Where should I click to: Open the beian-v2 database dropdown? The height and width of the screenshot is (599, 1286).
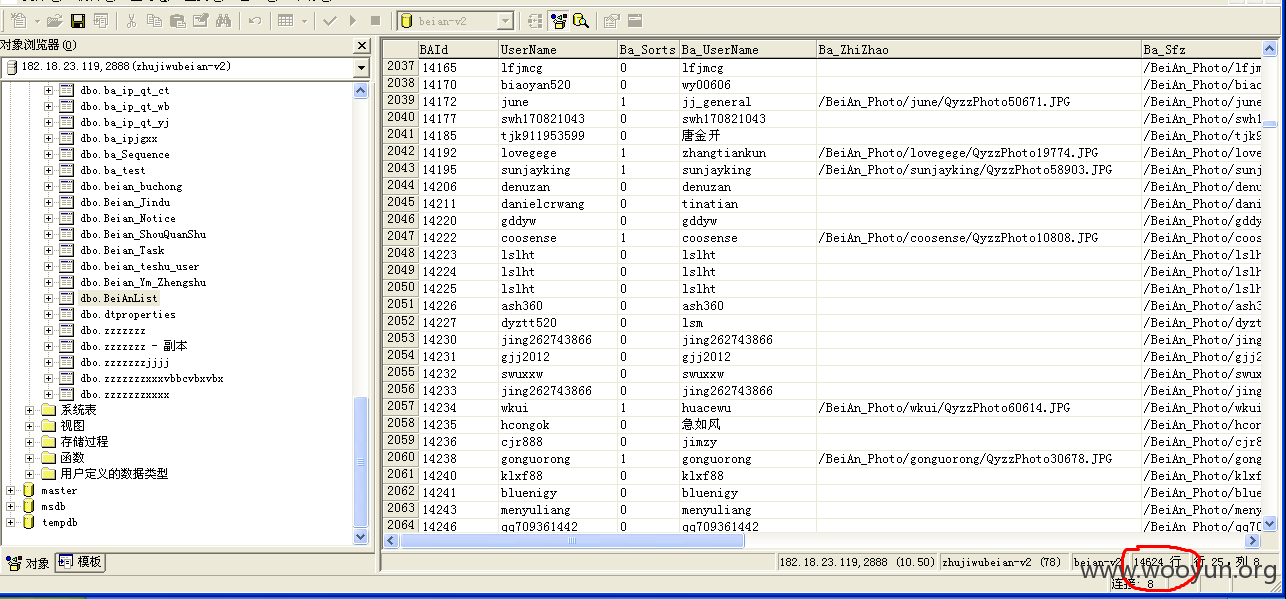pyautogui.click(x=506, y=21)
